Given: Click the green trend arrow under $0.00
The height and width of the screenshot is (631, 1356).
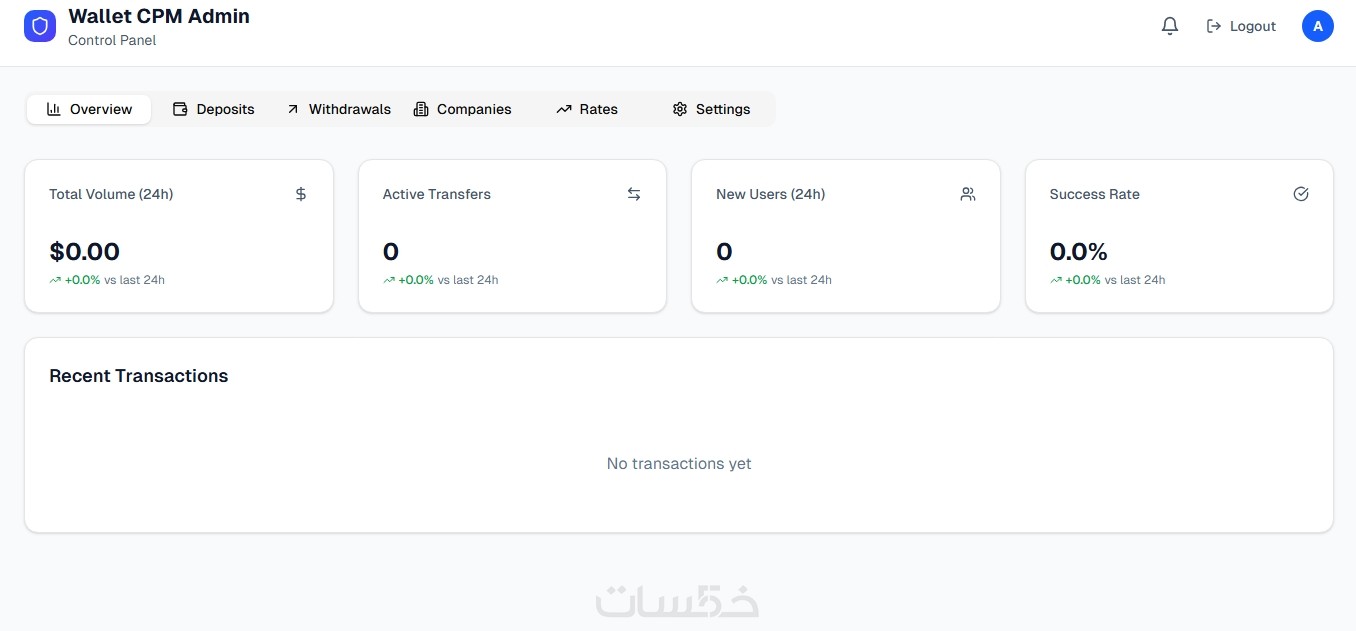Looking at the screenshot, I should [x=55, y=280].
